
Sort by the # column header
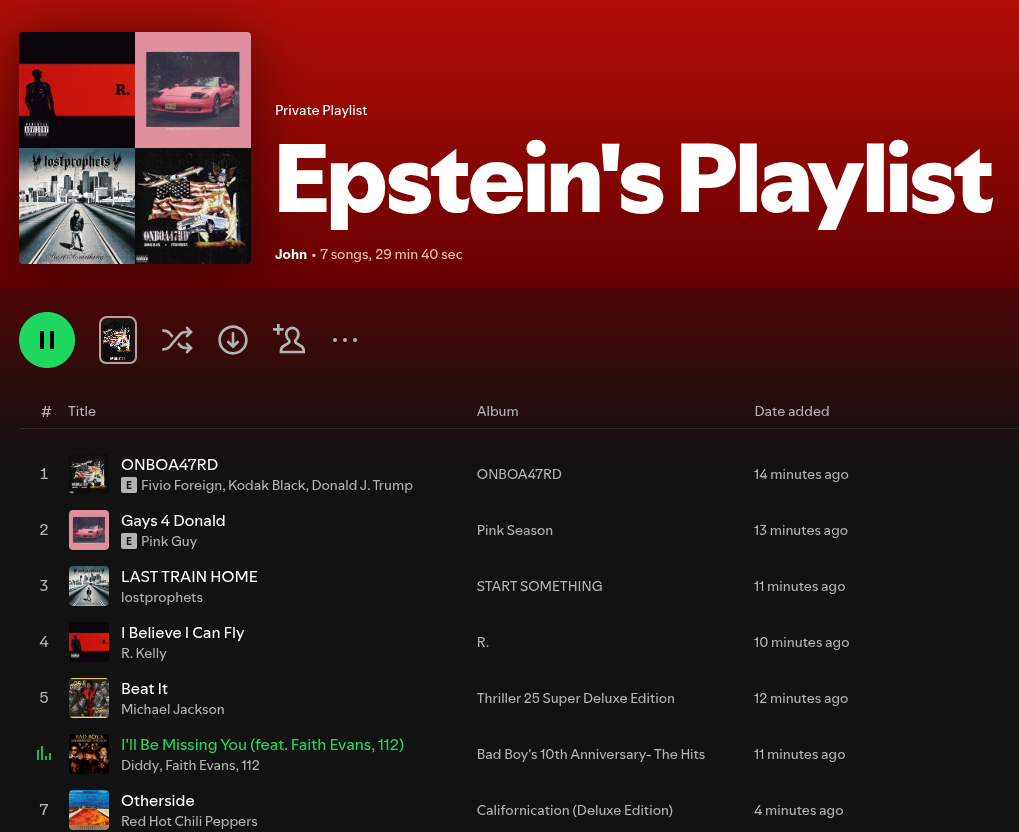click(45, 411)
